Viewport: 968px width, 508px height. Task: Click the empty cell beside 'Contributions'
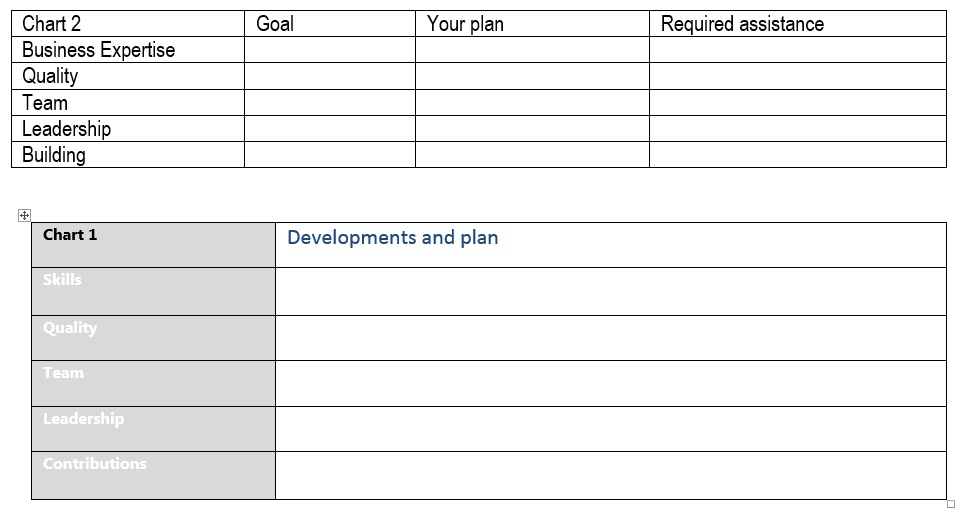point(610,475)
